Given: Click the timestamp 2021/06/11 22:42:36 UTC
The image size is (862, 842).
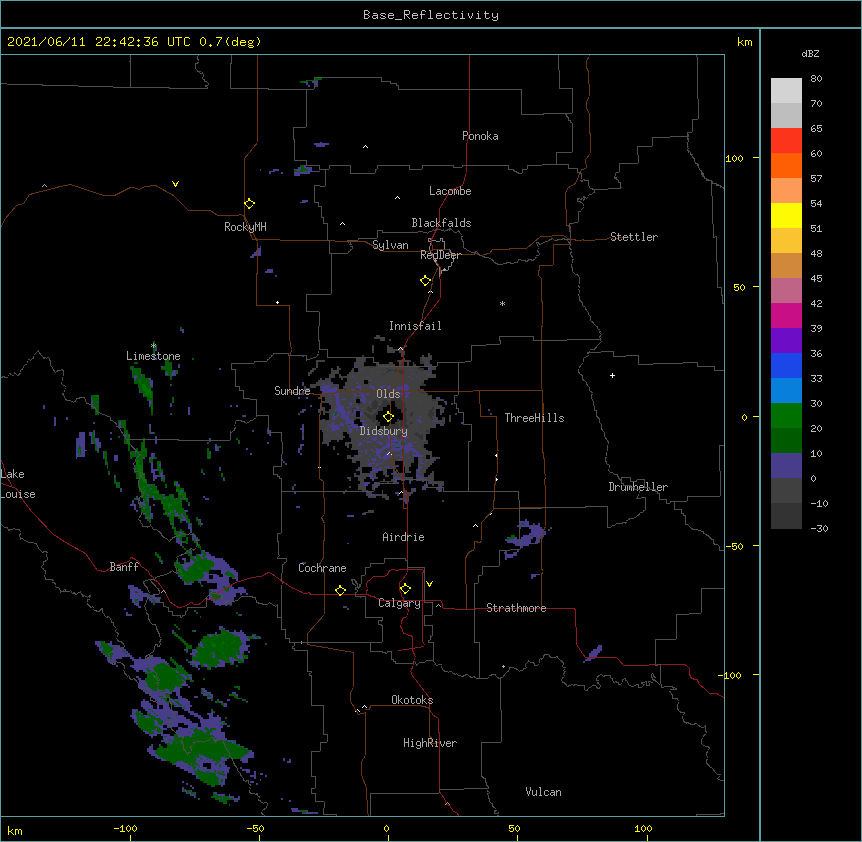Looking at the screenshot, I should (x=98, y=42).
